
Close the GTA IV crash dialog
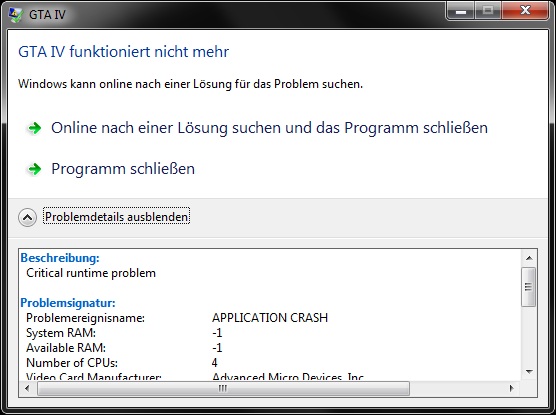point(525,11)
